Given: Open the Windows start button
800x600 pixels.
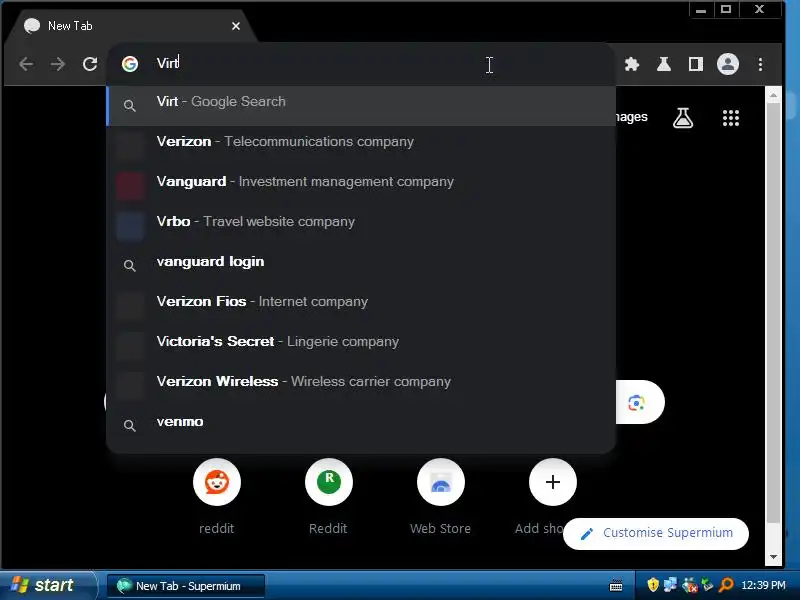Looking at the screenshot, I should [x=47, y=585].
